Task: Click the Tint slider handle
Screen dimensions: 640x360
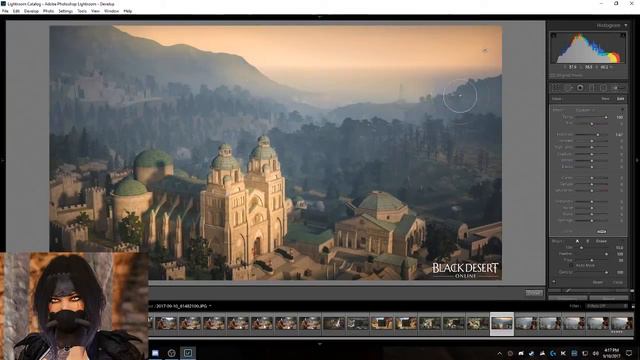Action: [x=592, y=124]
